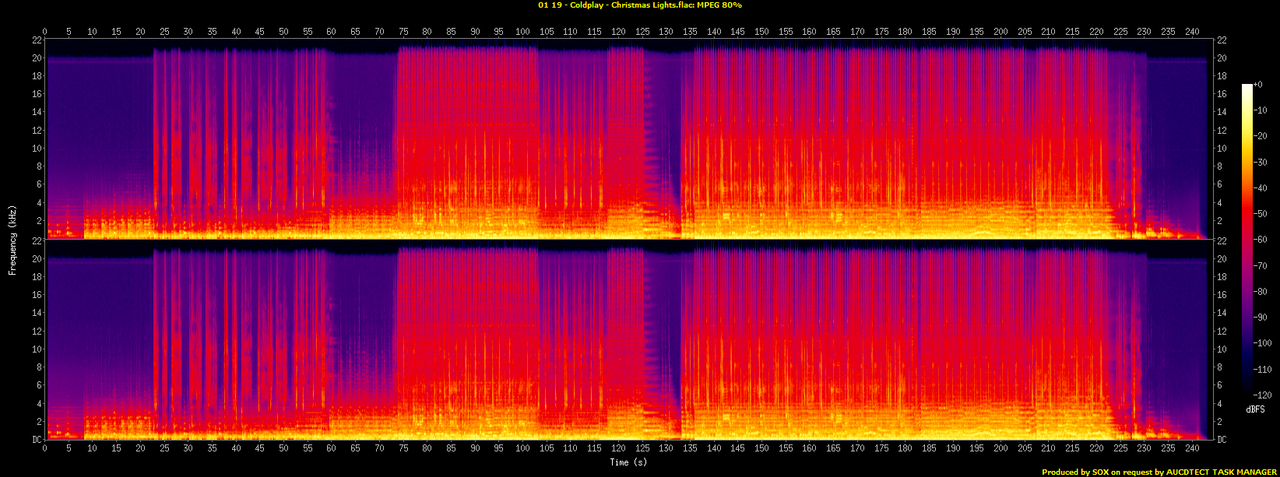Click upper channel spectrogram at 130 seconds

point(667,140)
